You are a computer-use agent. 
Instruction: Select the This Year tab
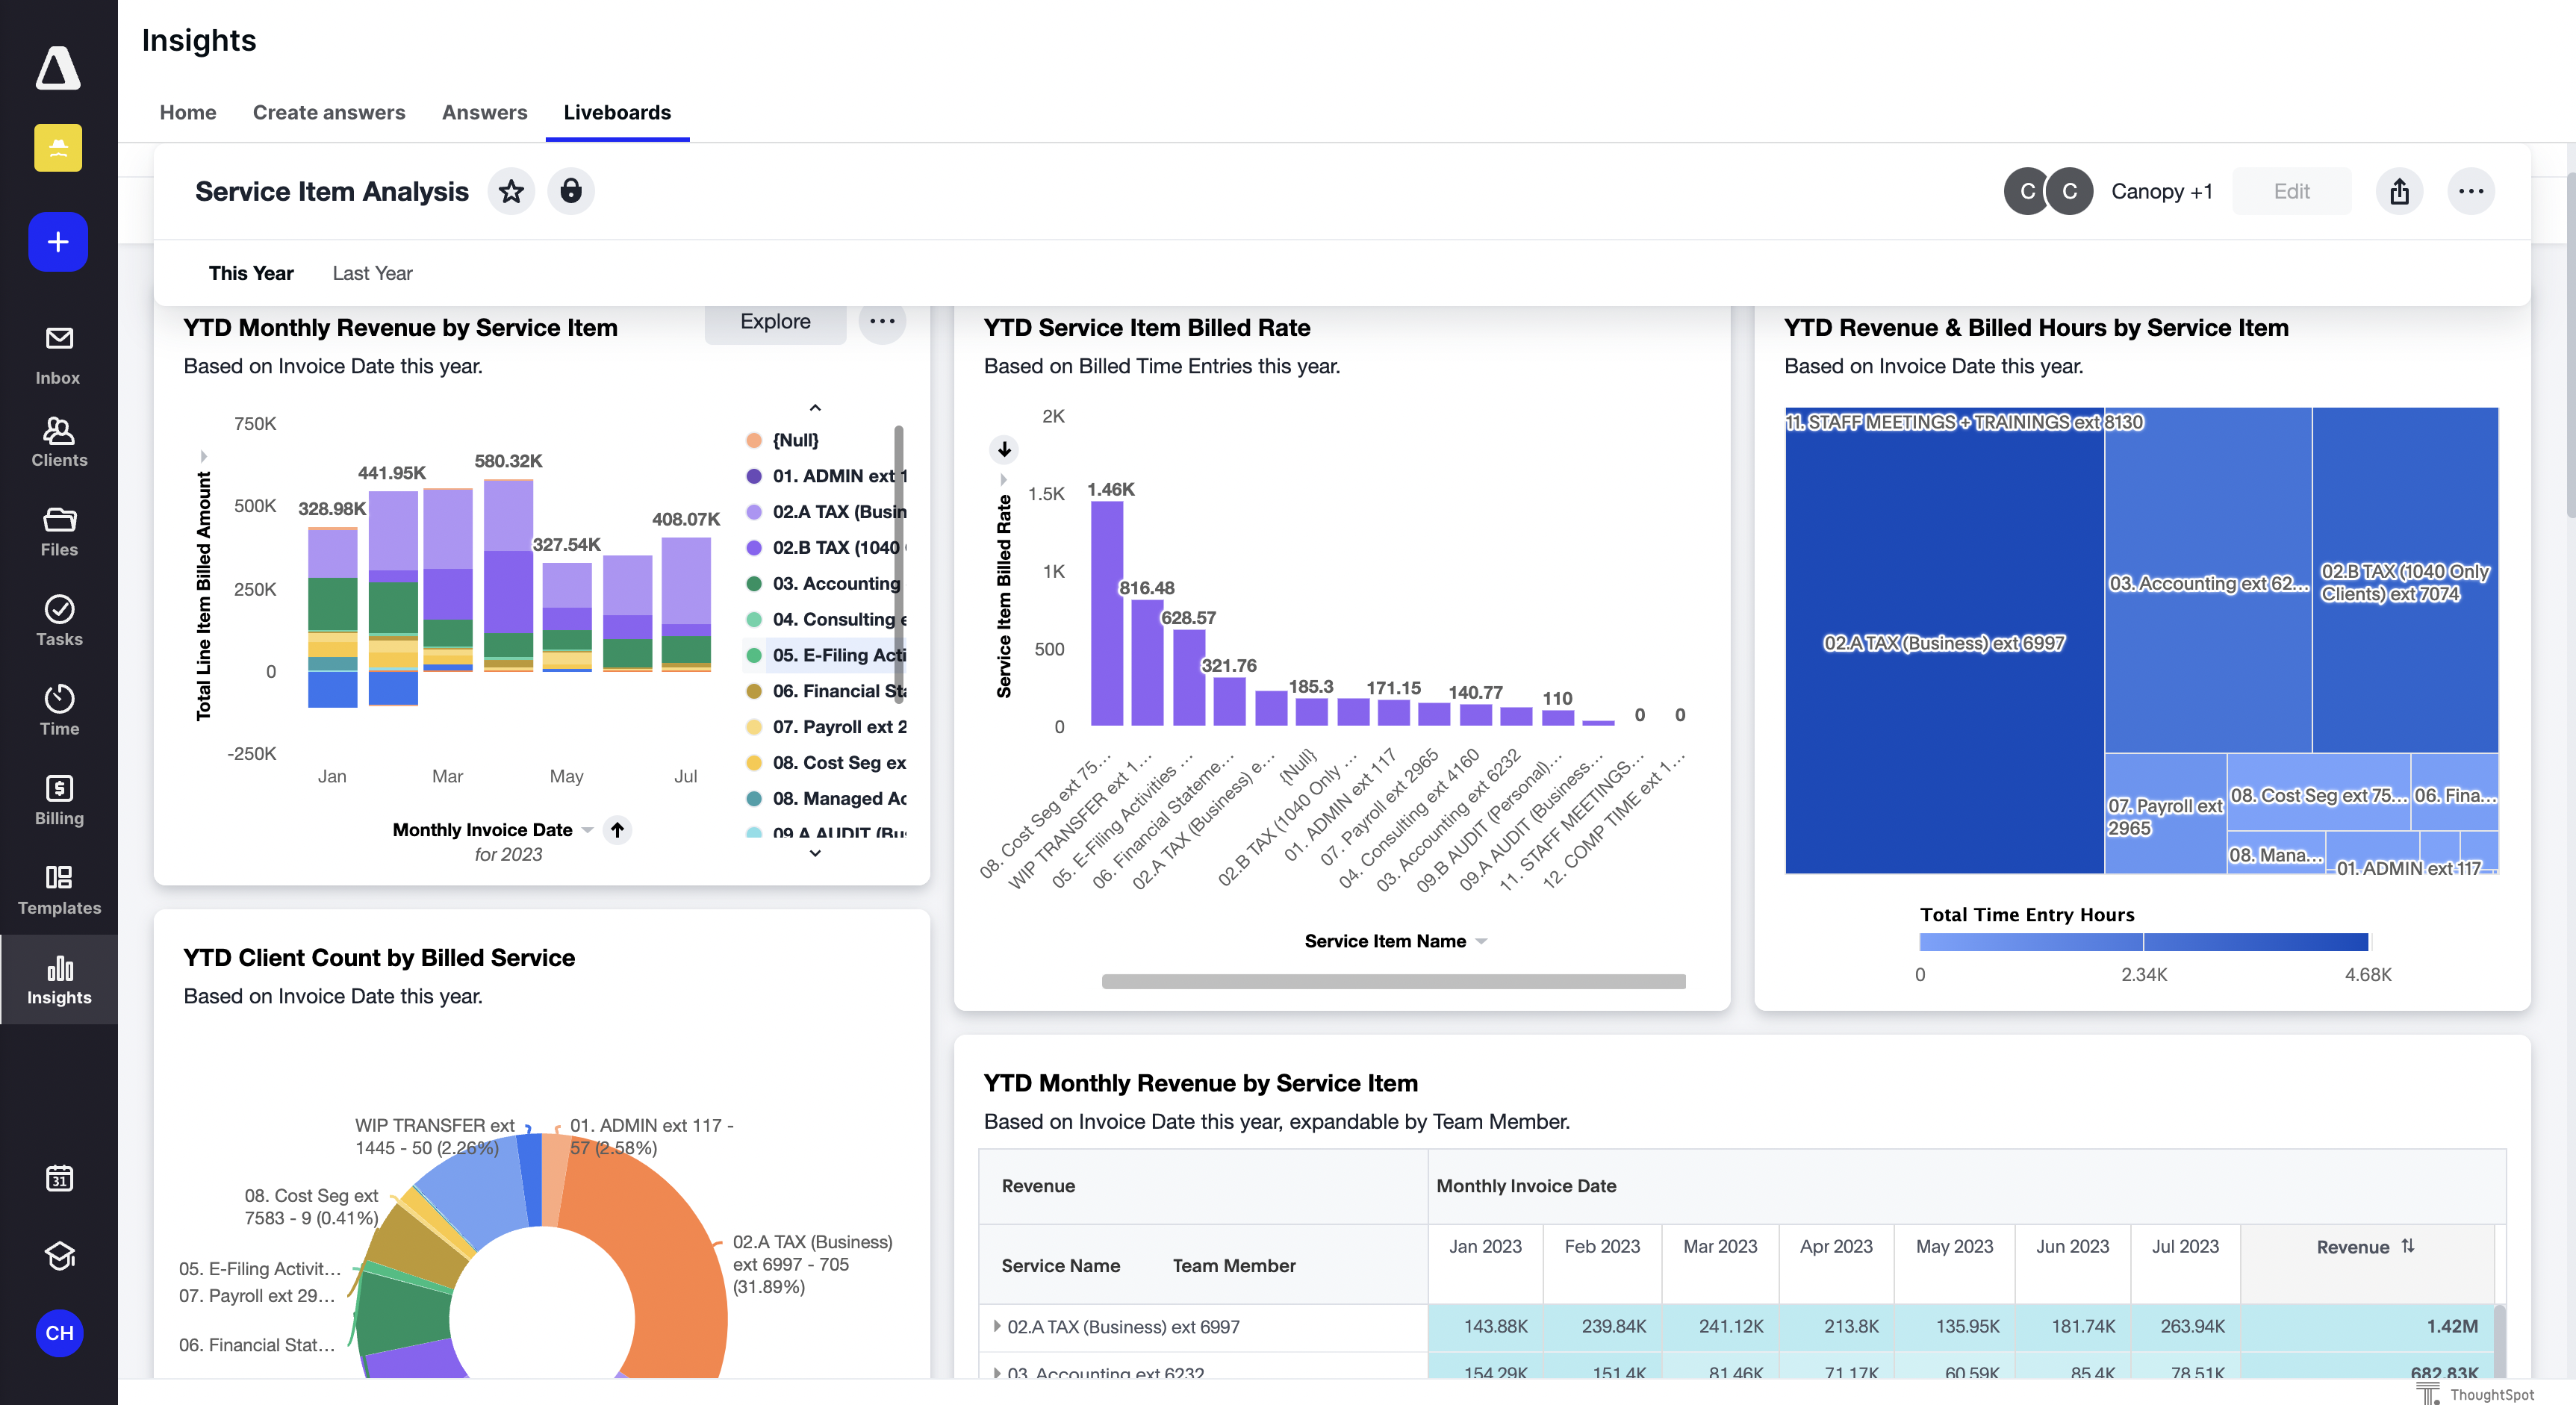(251, 273)
